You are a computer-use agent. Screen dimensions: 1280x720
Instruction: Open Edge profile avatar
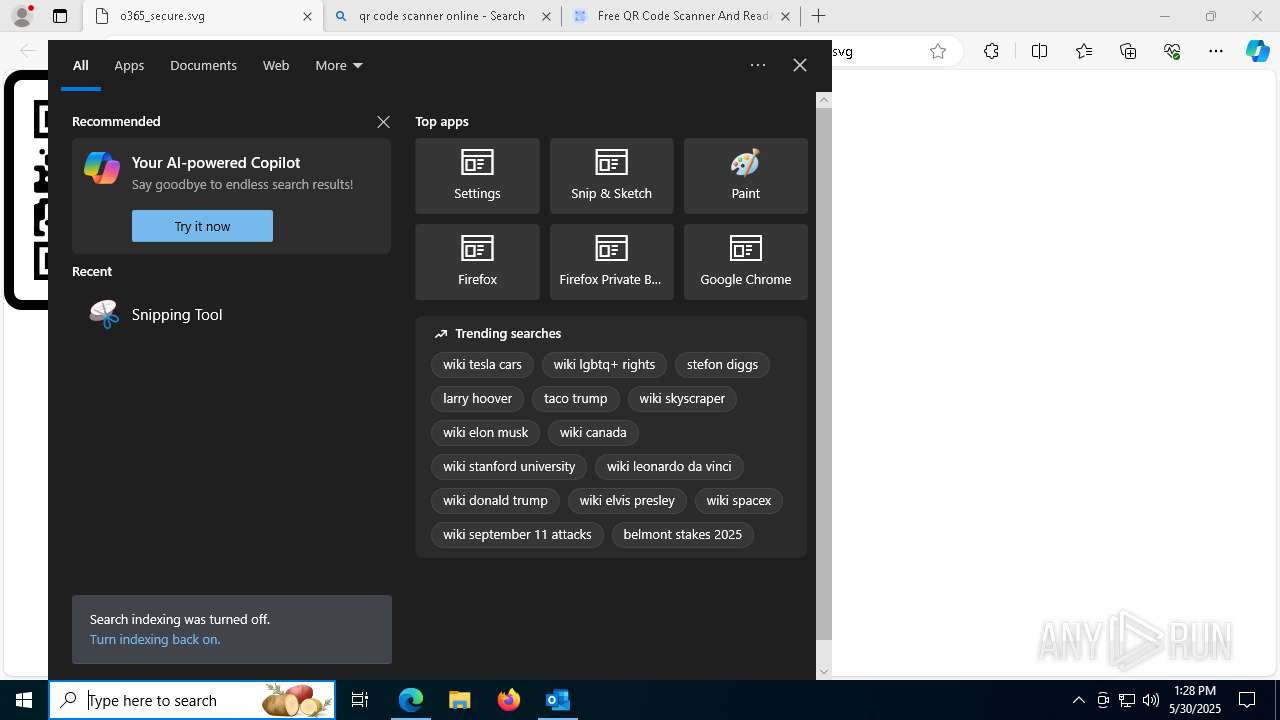click(x=22, y=16)
